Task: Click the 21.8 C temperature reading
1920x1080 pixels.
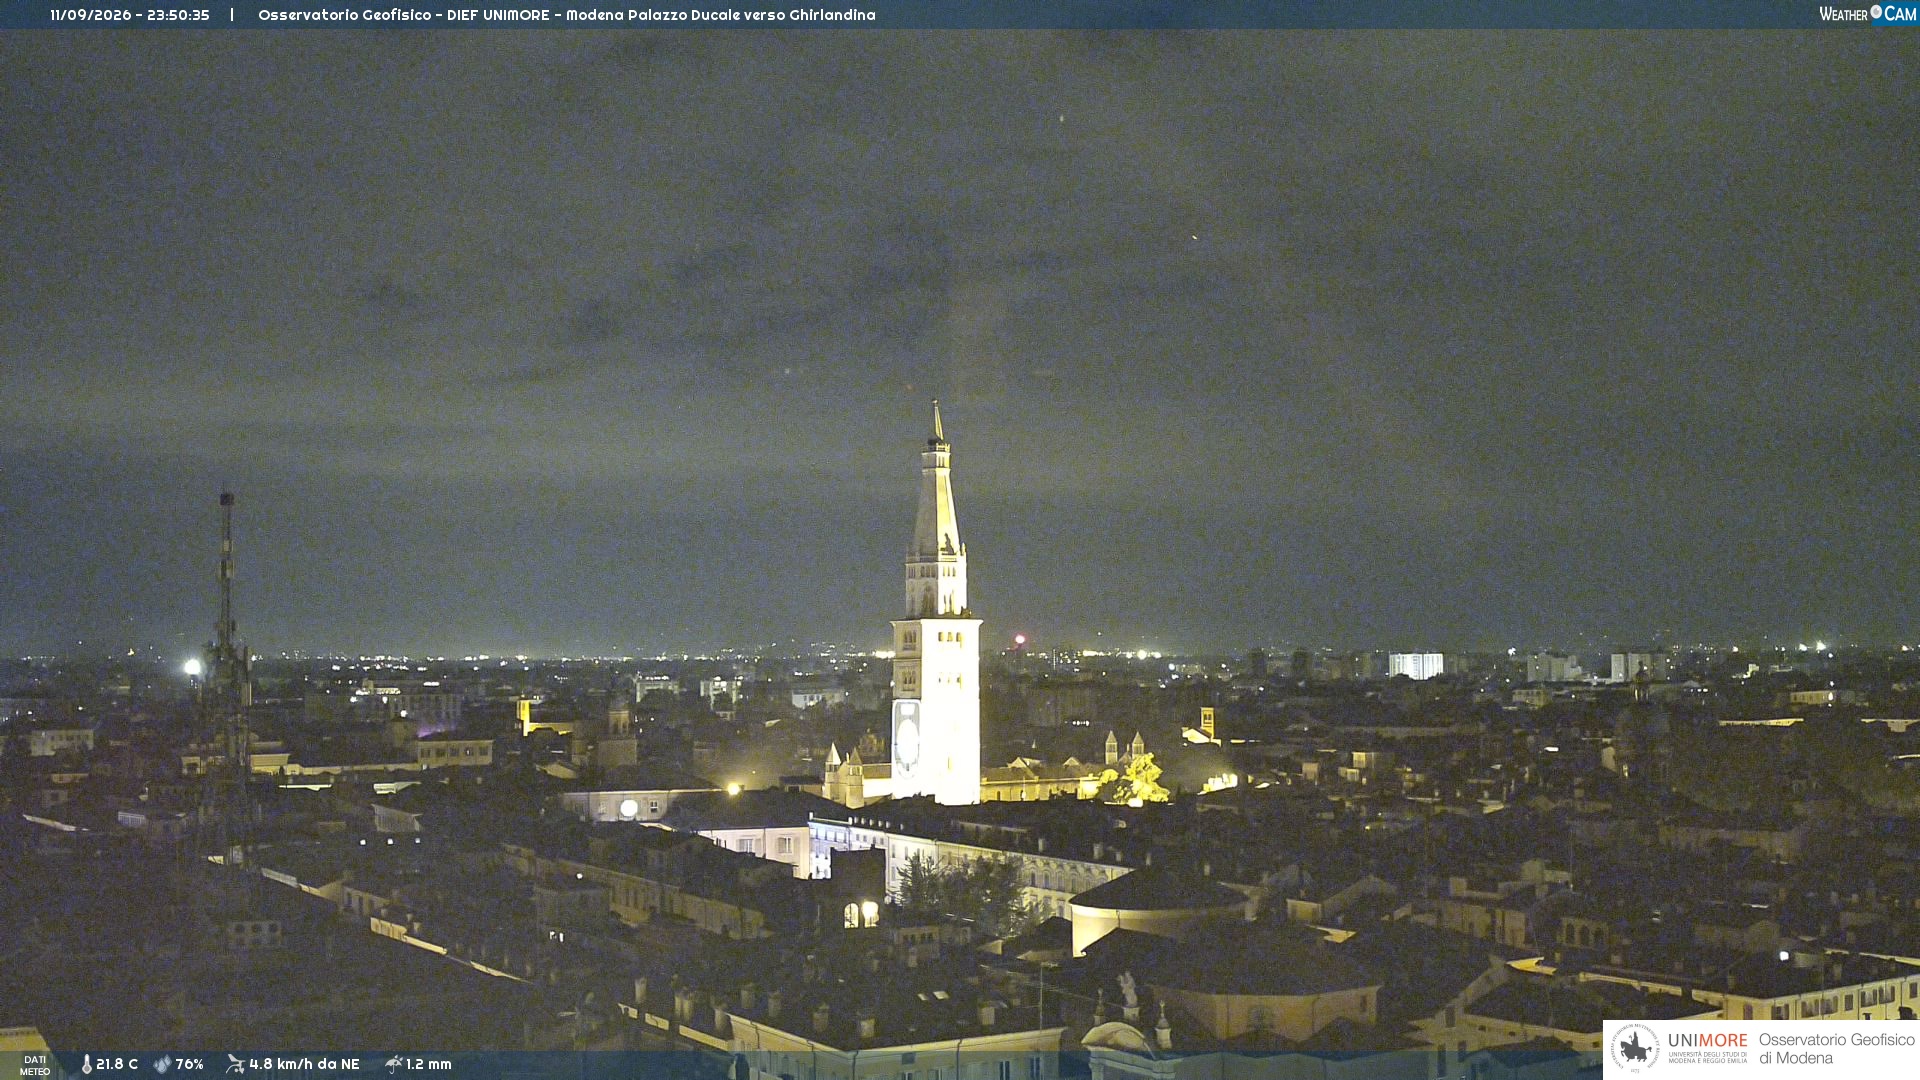Action: 117,1064
